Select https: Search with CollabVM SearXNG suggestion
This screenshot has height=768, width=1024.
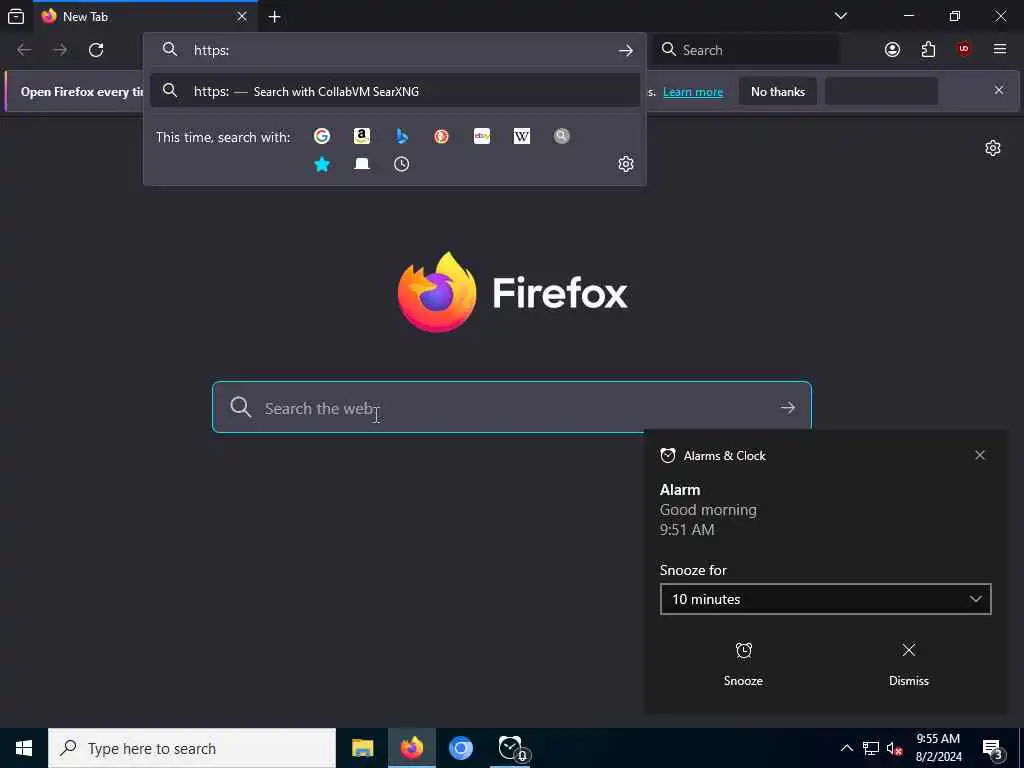(394, 91)
